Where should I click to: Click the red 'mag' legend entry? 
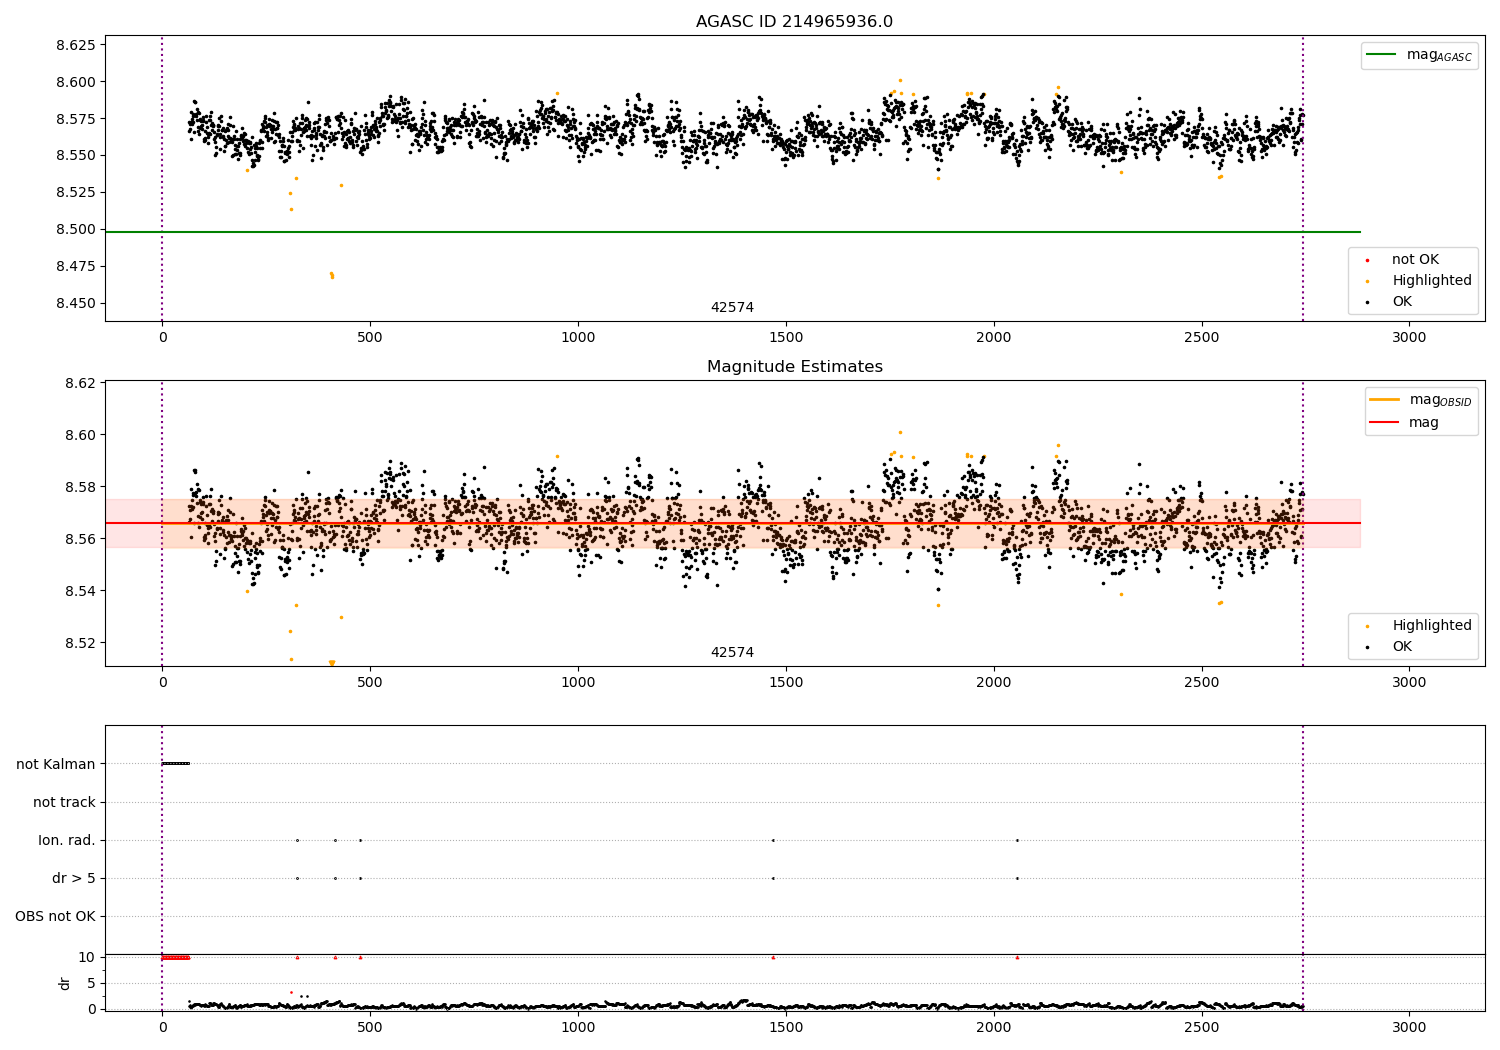(x=1423, y=423)
